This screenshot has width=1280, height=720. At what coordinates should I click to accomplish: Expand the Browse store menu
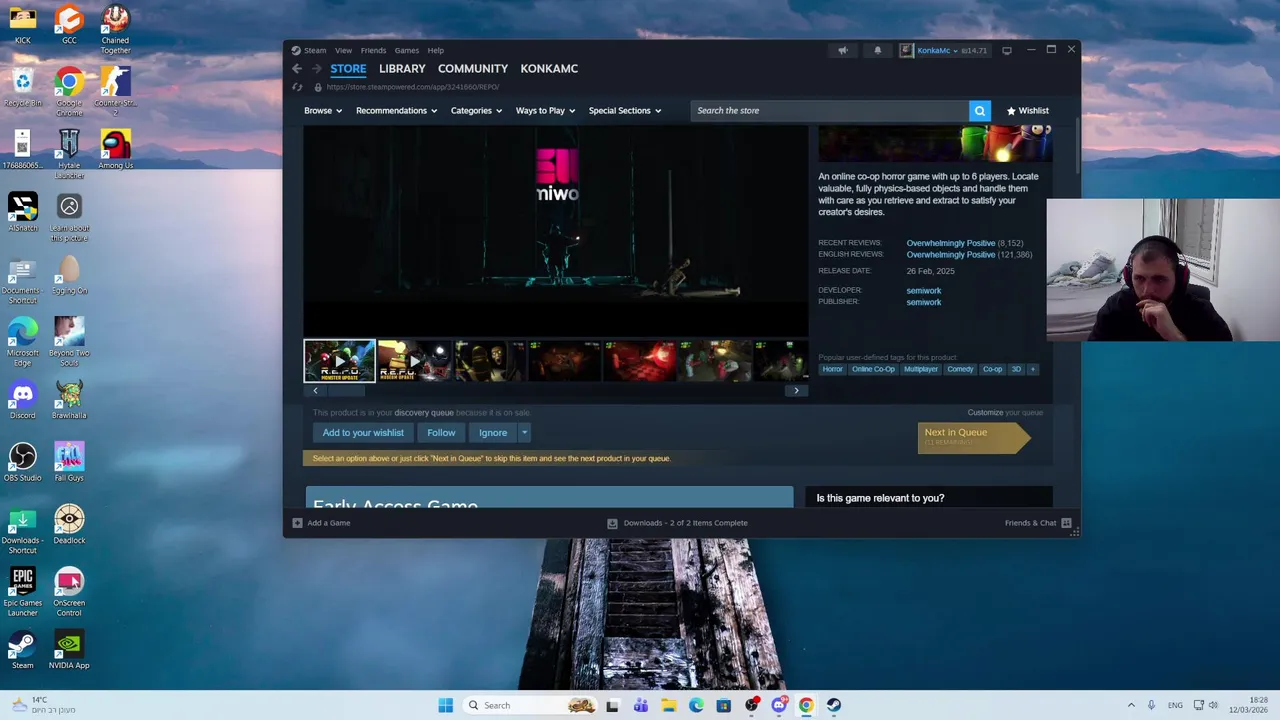click(323, 111)
